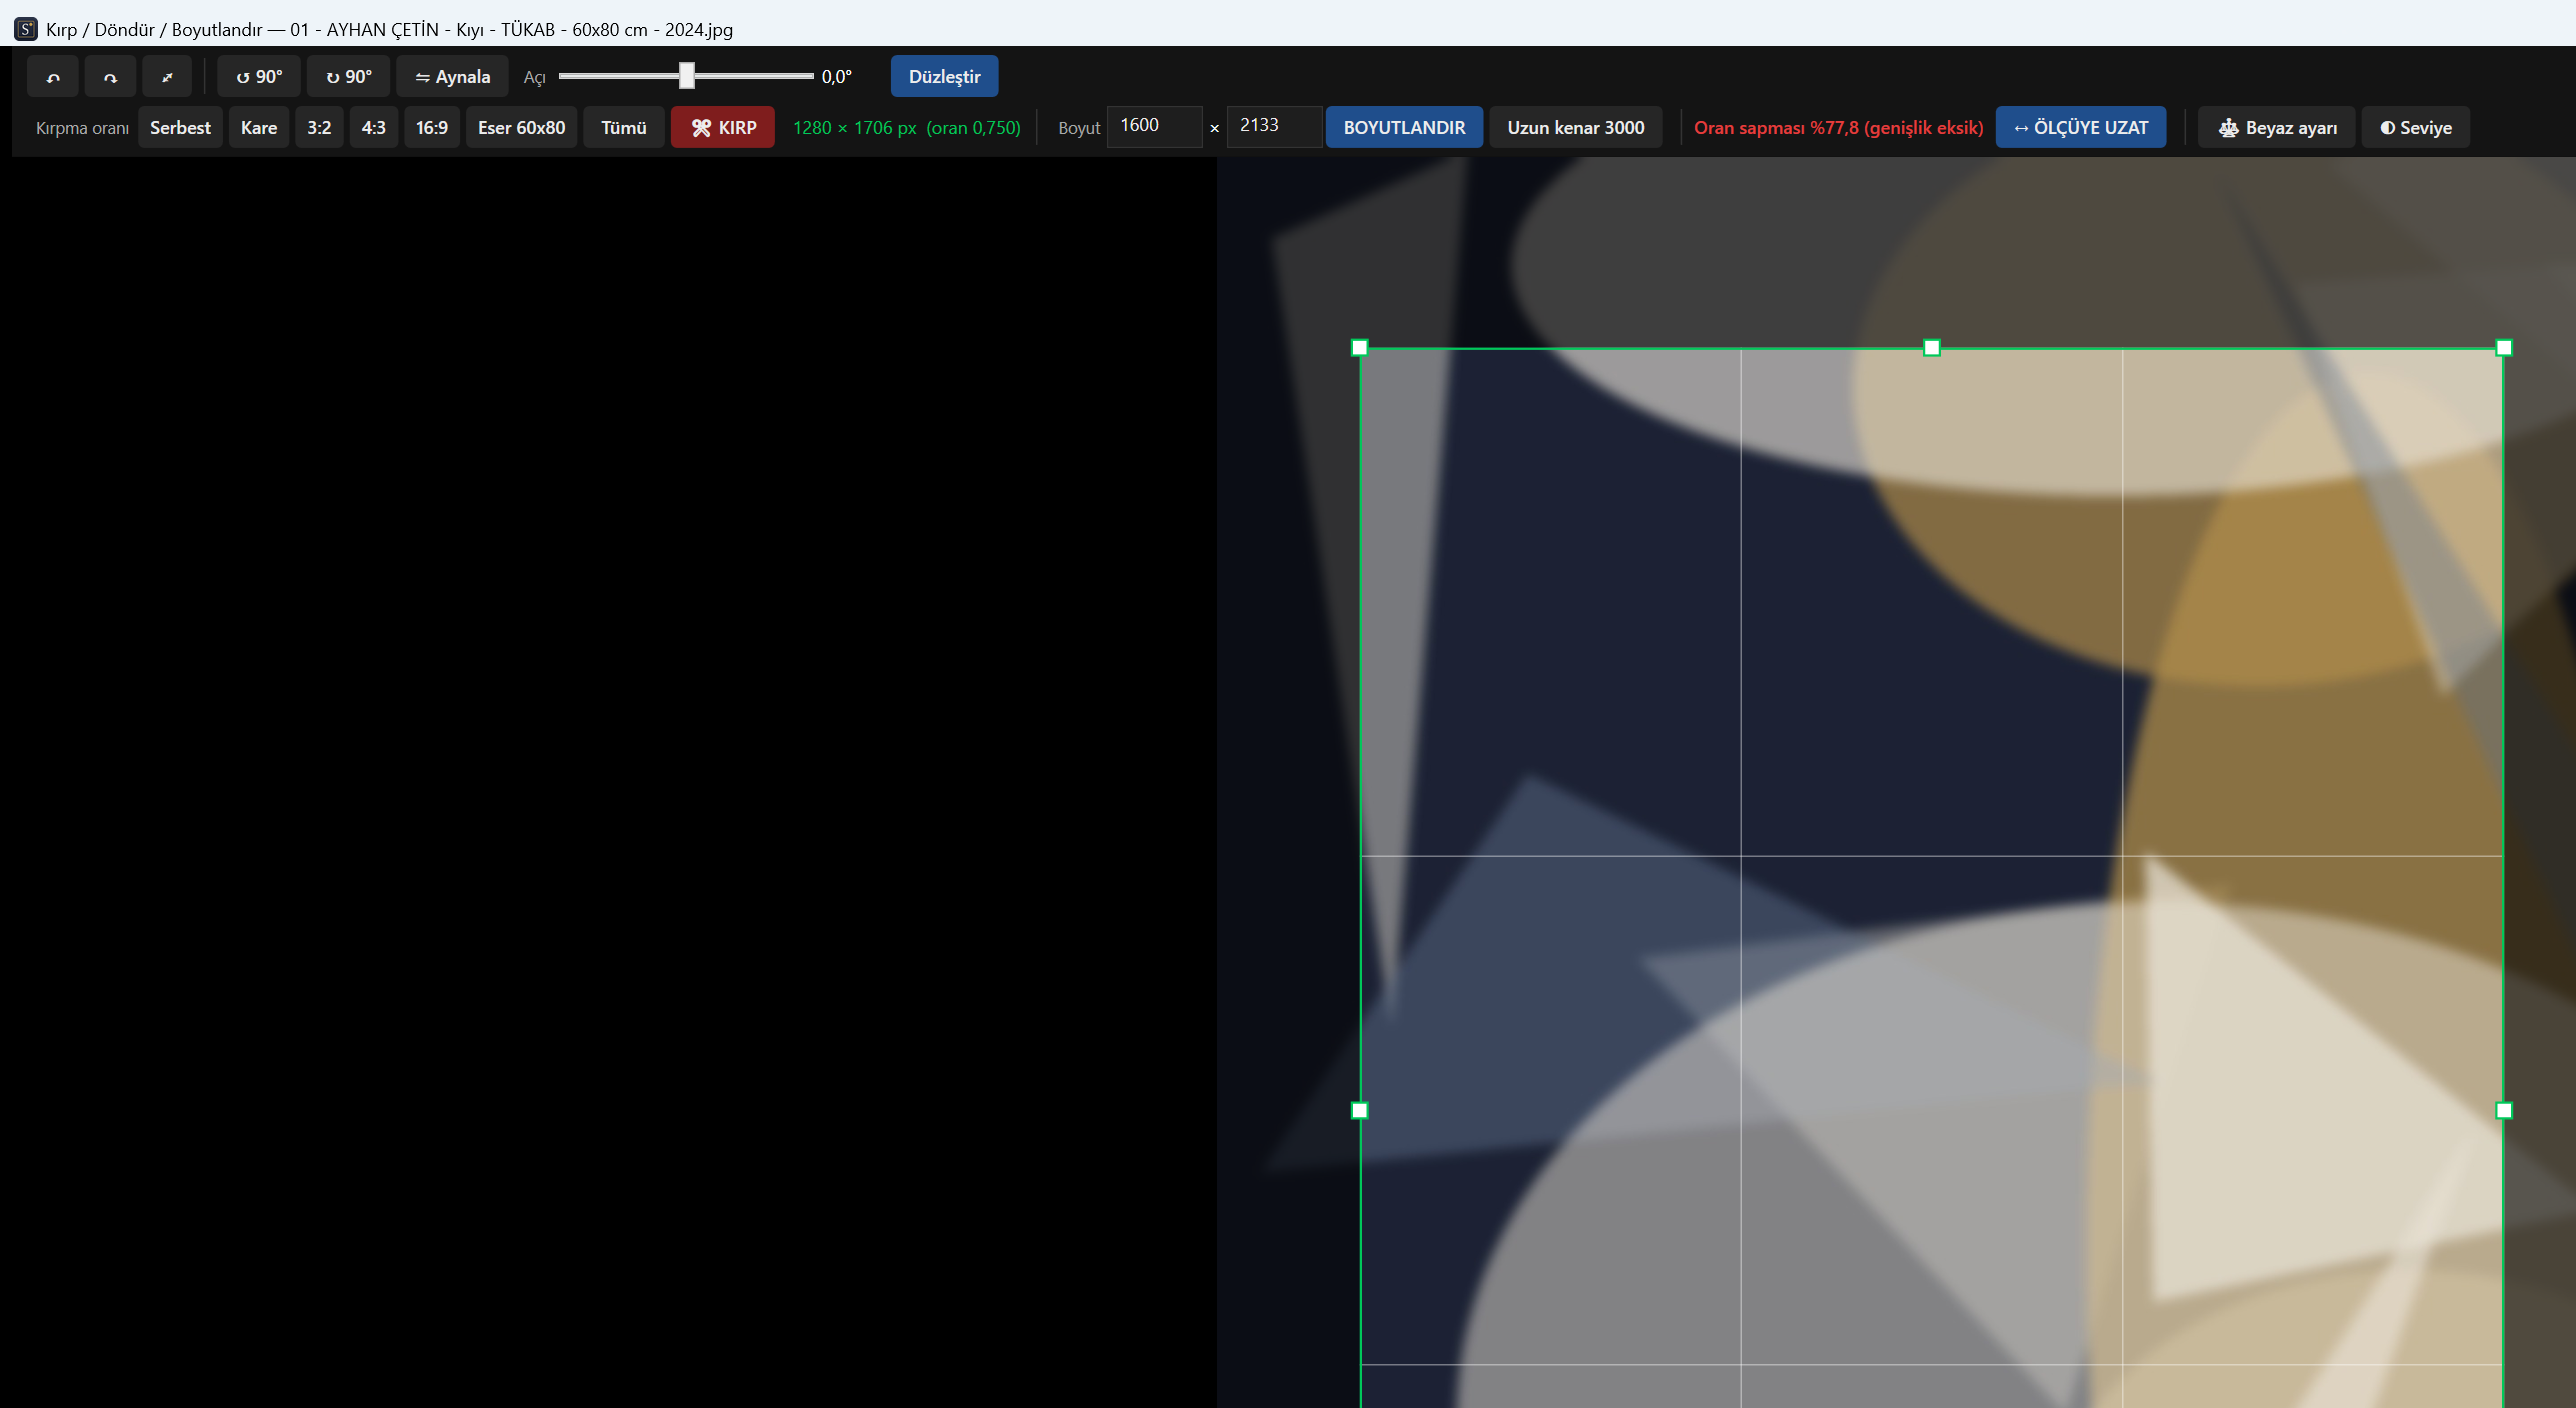The height and width of the screenshot is (1408, 2576).
Task: Open the Seviye levels tool
Action: coord(2416,128)
